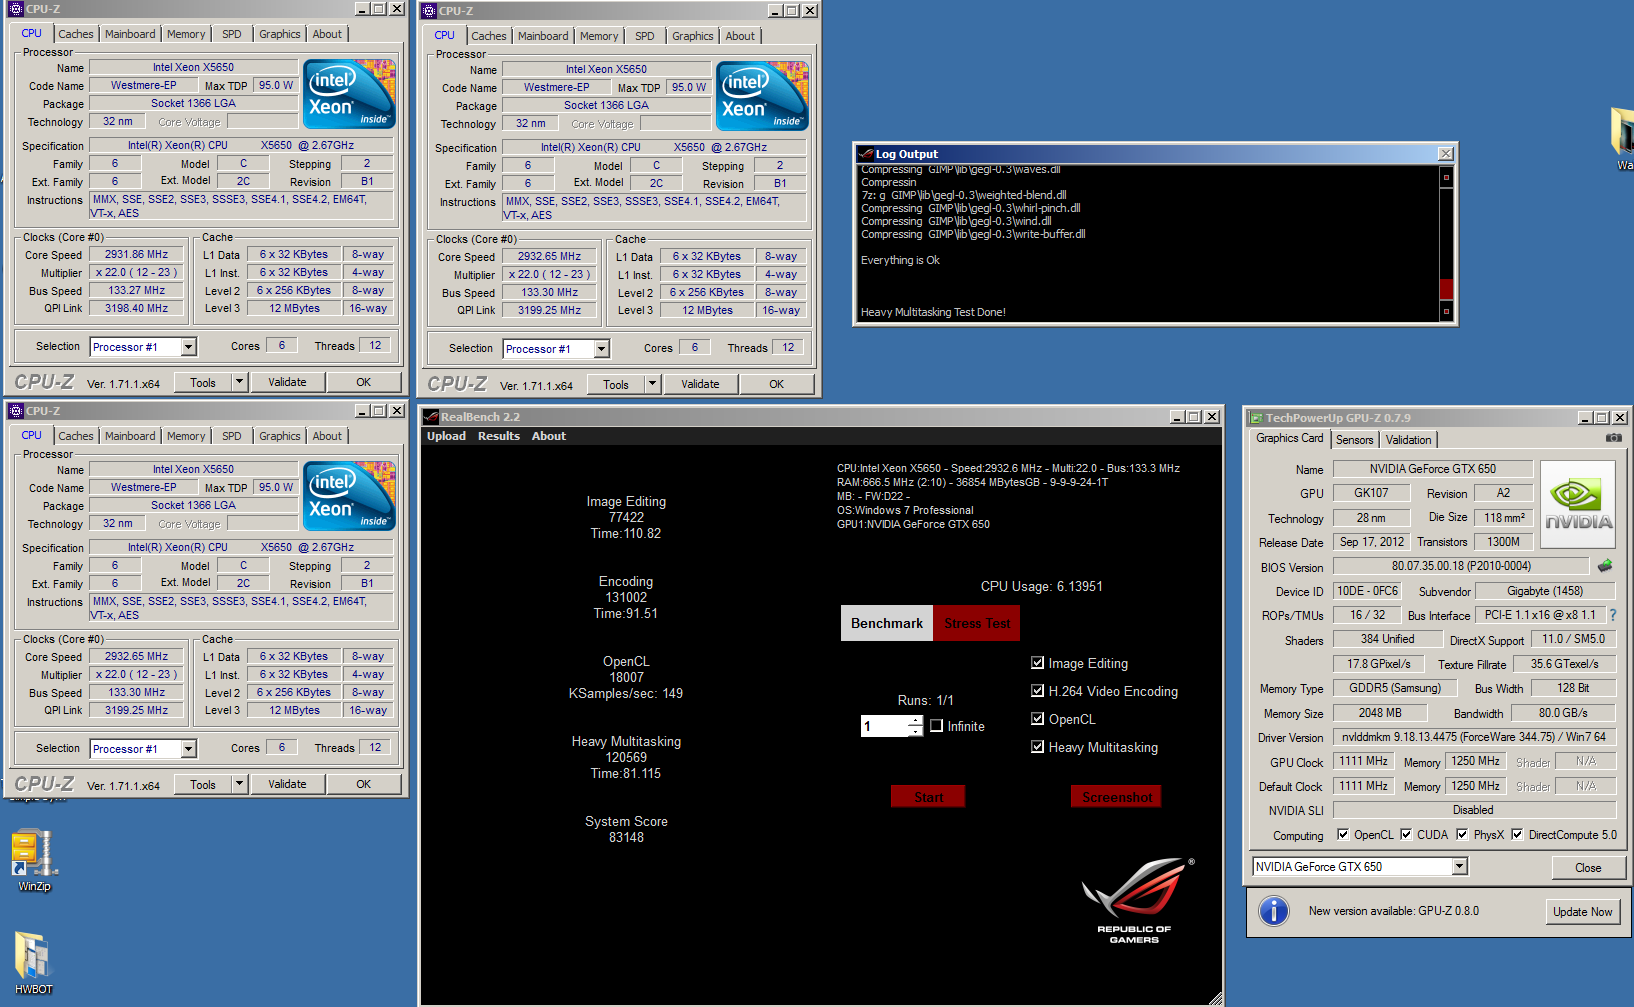Open the NVIDIA GeForce GTX 650 card dropdown

1460,867
